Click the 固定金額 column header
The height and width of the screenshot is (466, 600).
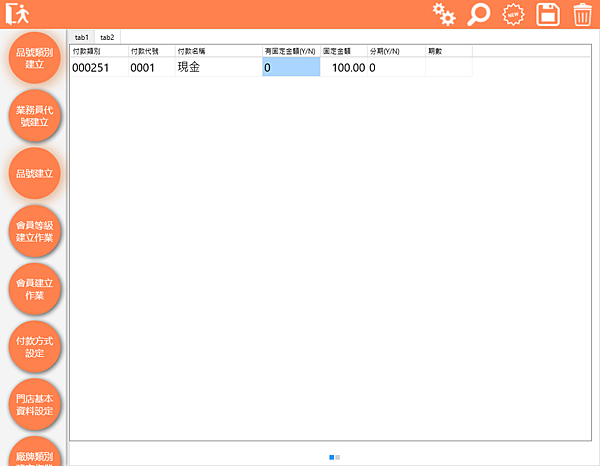[344, 51]
